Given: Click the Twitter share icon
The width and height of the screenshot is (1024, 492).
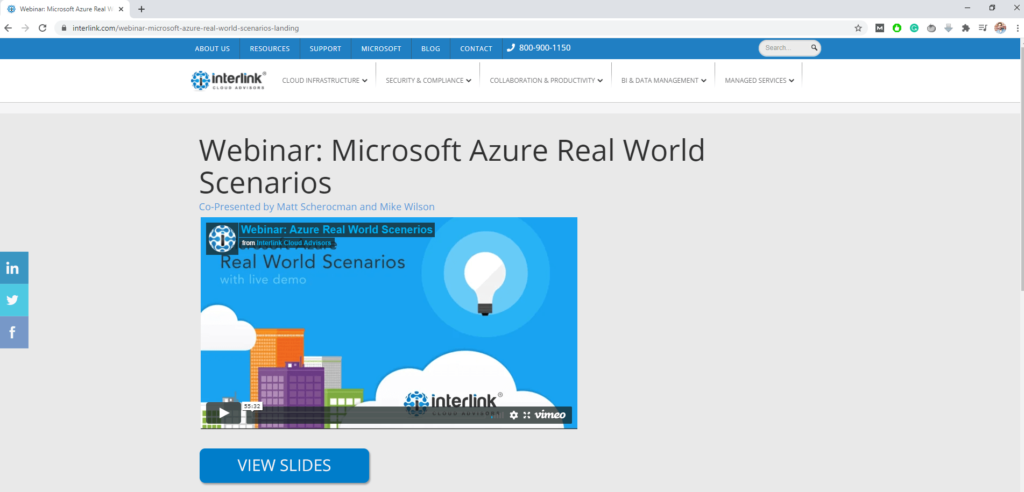Looking at the screenshot, I should pyautogui.click(x=13, y=300).
